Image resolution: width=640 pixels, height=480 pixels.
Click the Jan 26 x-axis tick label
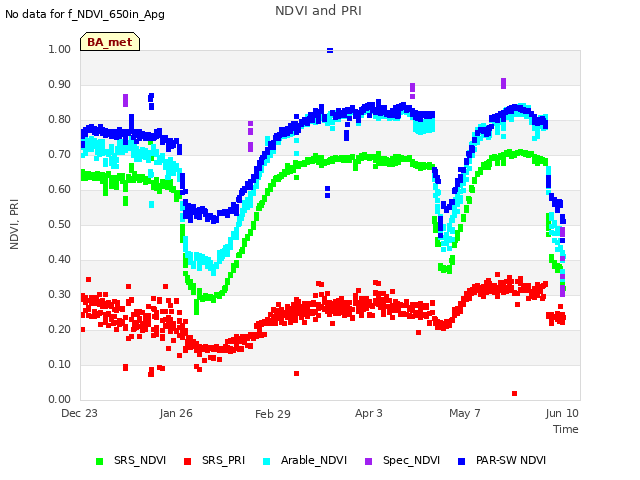tap(176, 413)
